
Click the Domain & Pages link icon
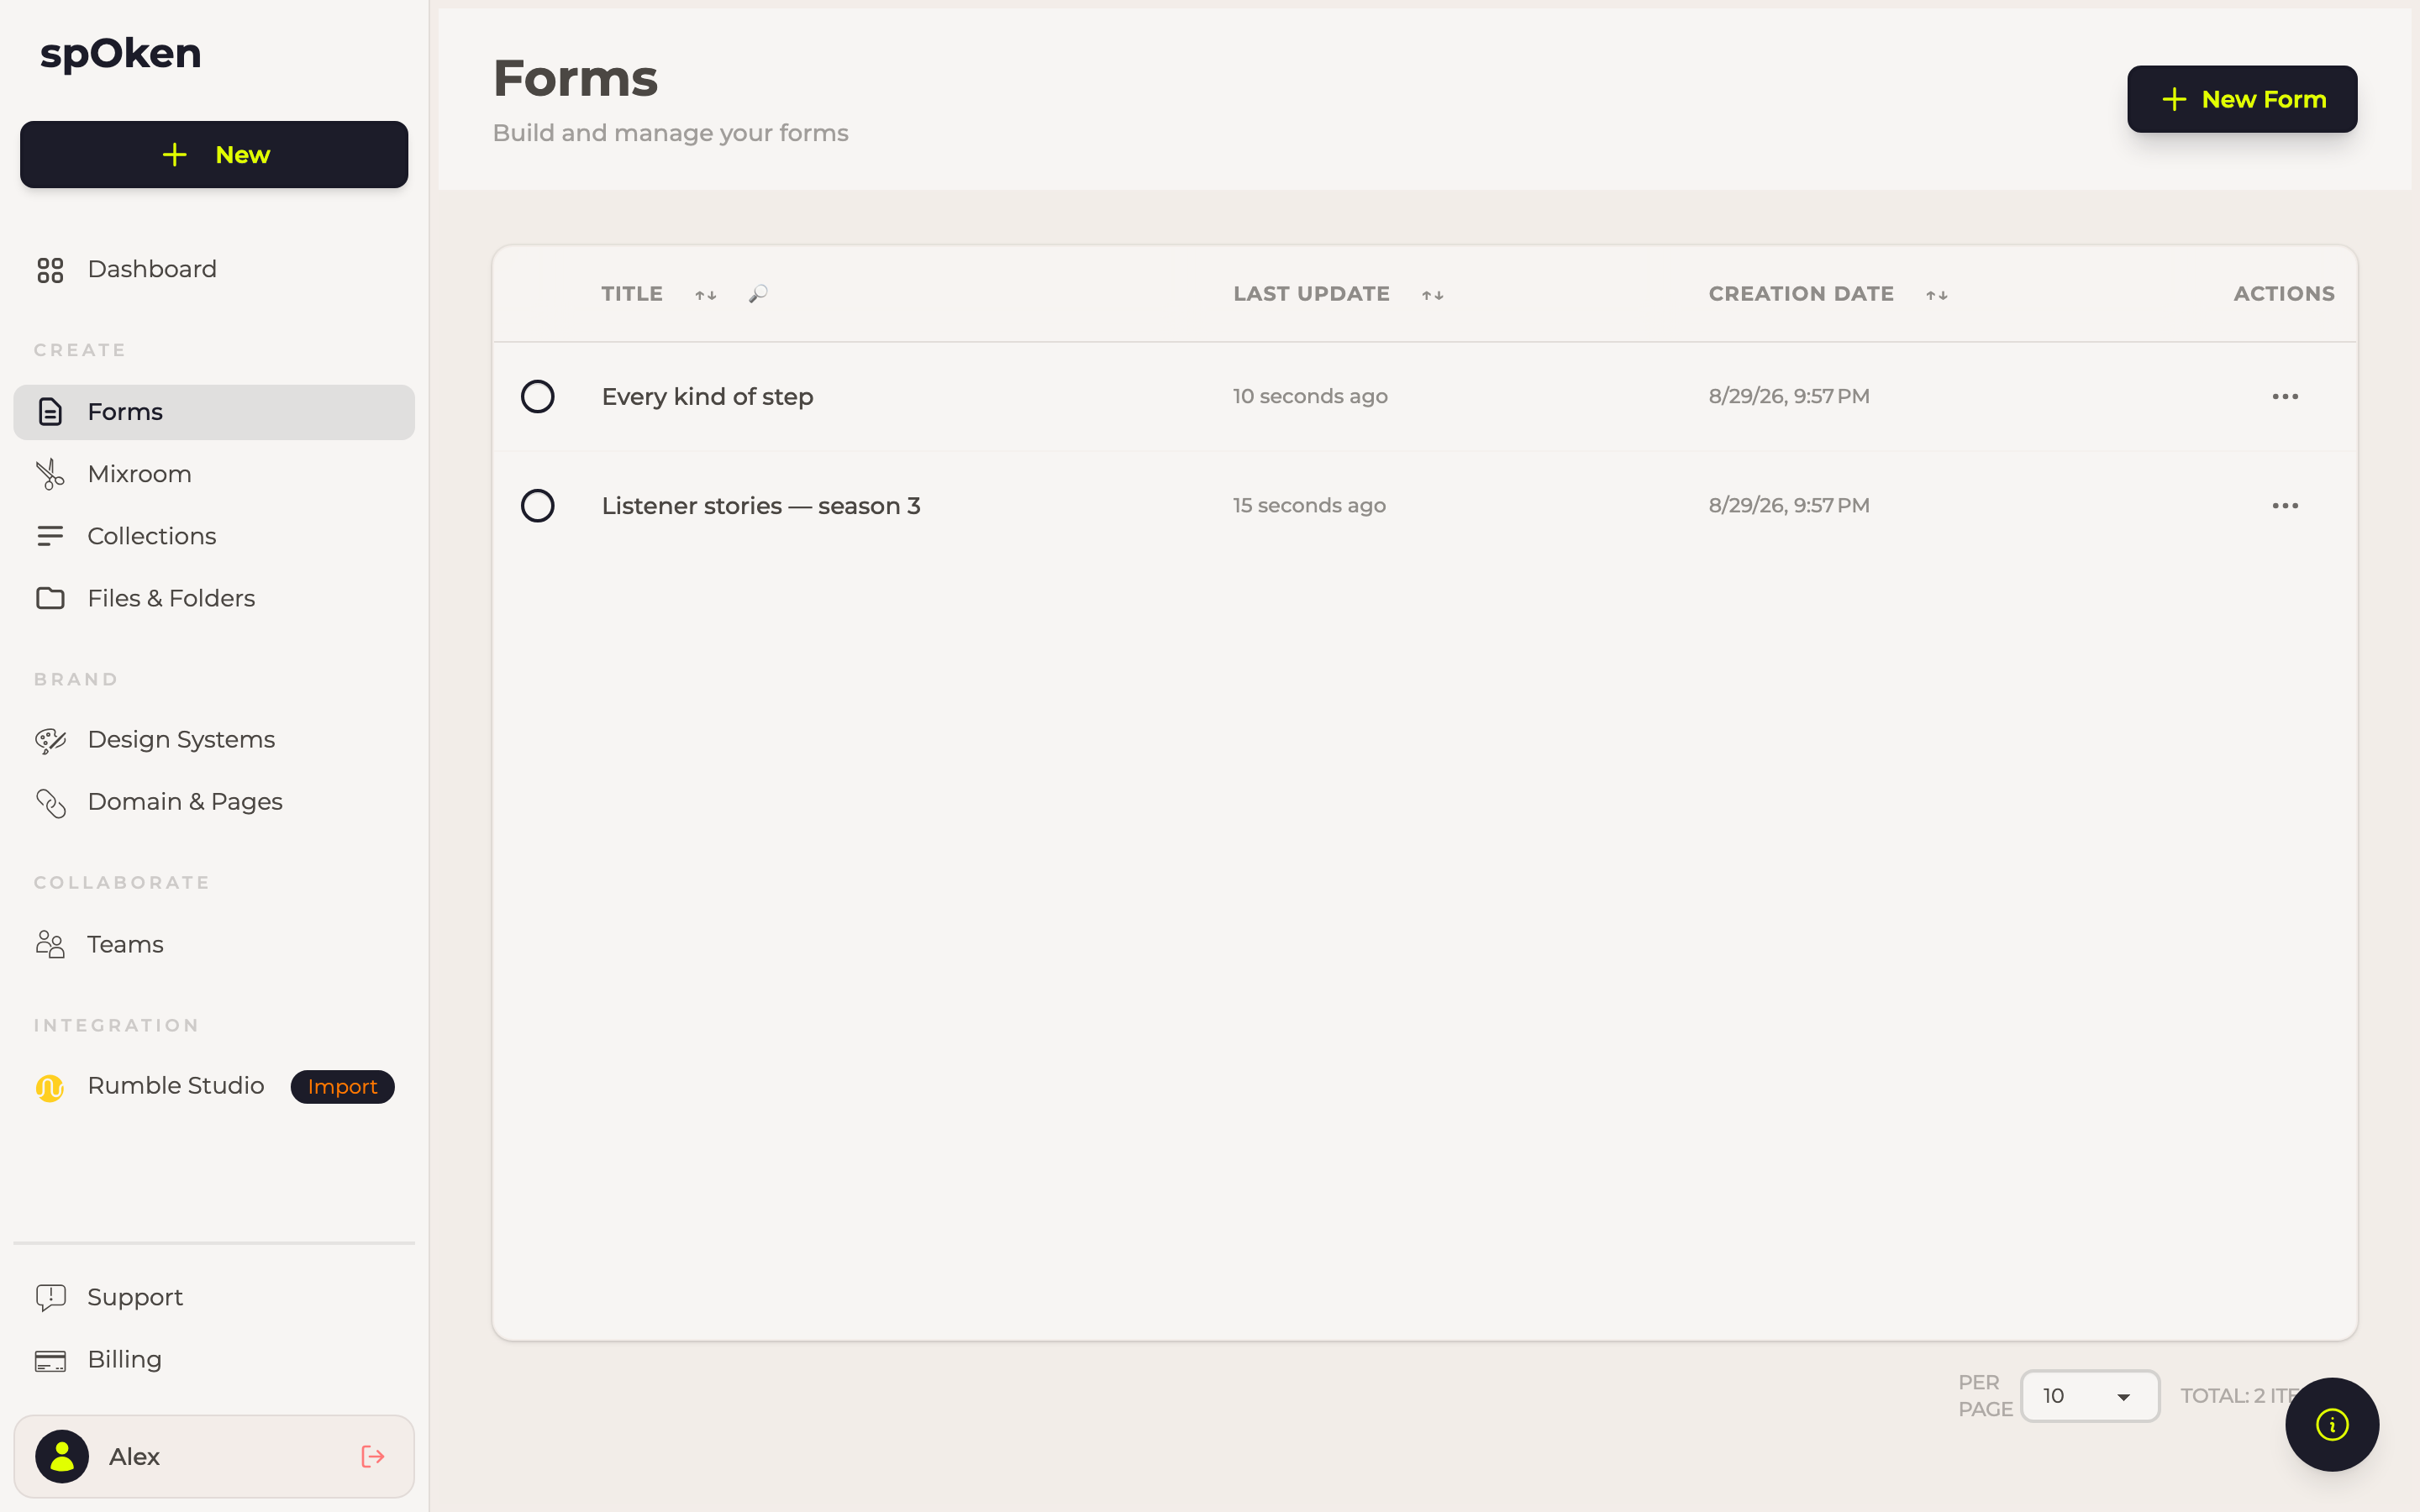point(50,803)
